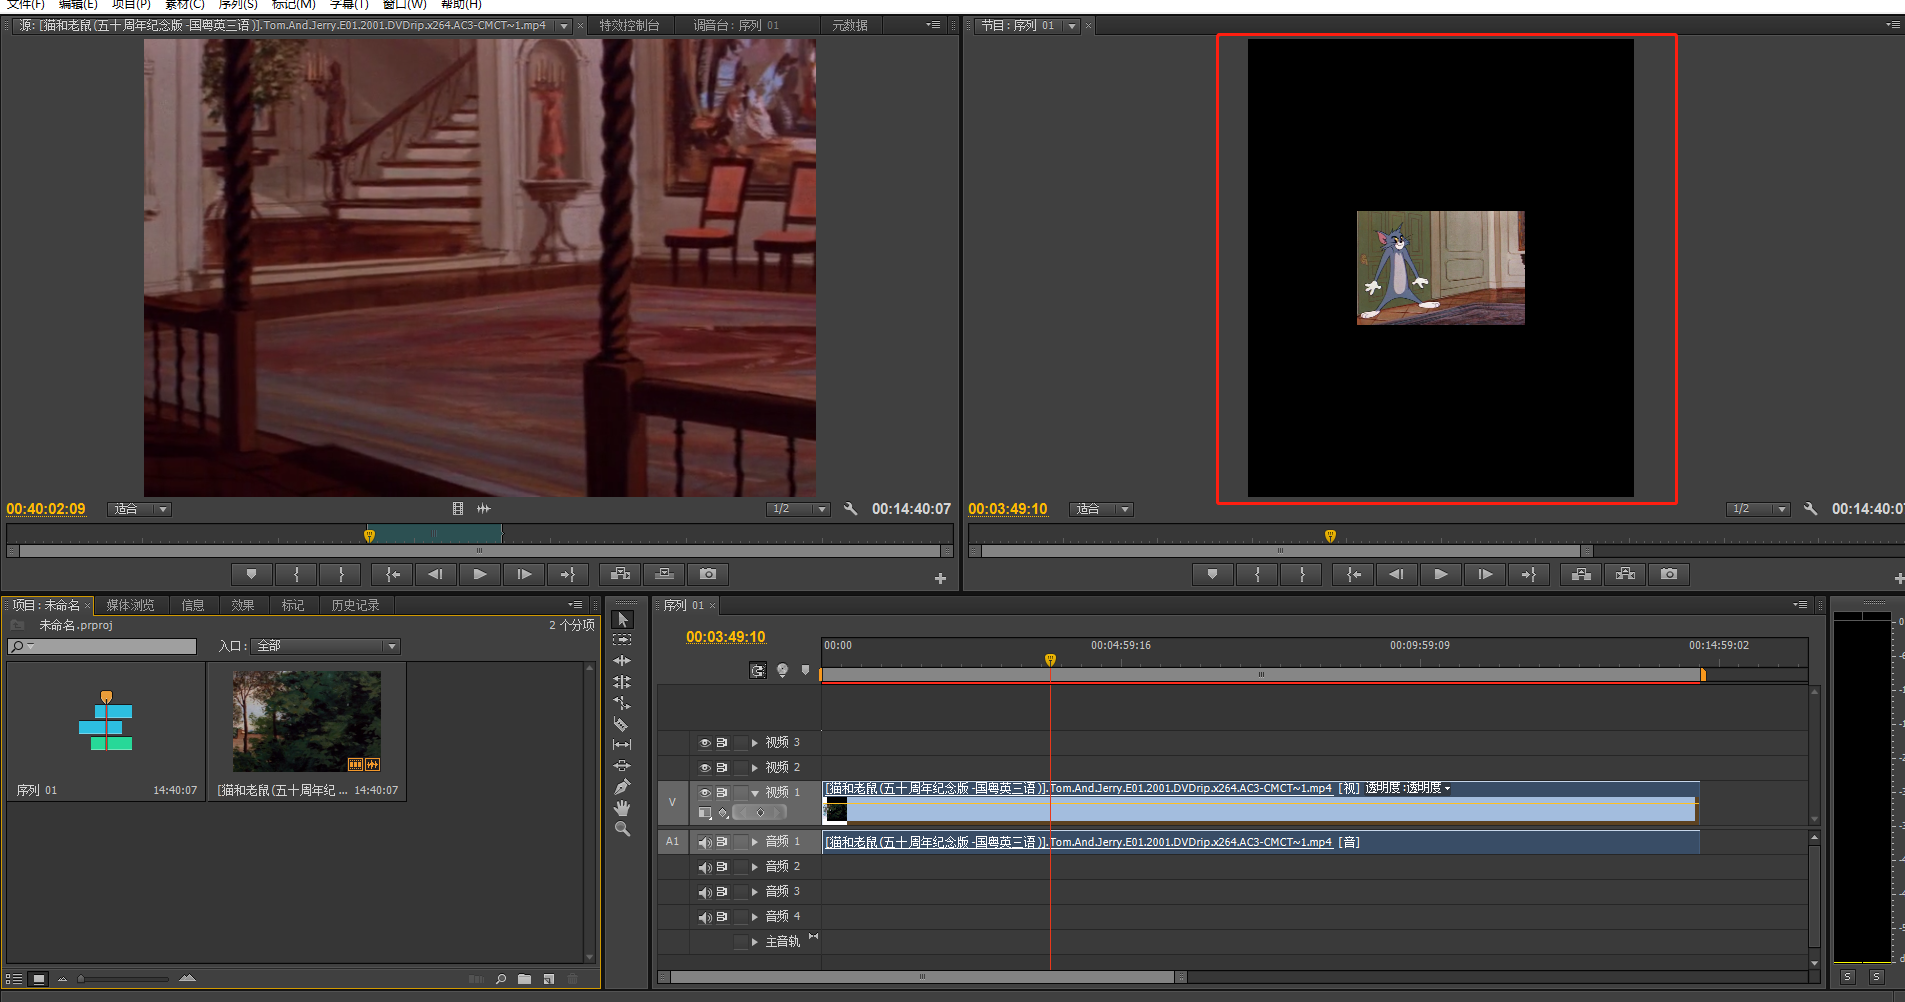Export frame from program monitor camera

tap(1669, 574)
